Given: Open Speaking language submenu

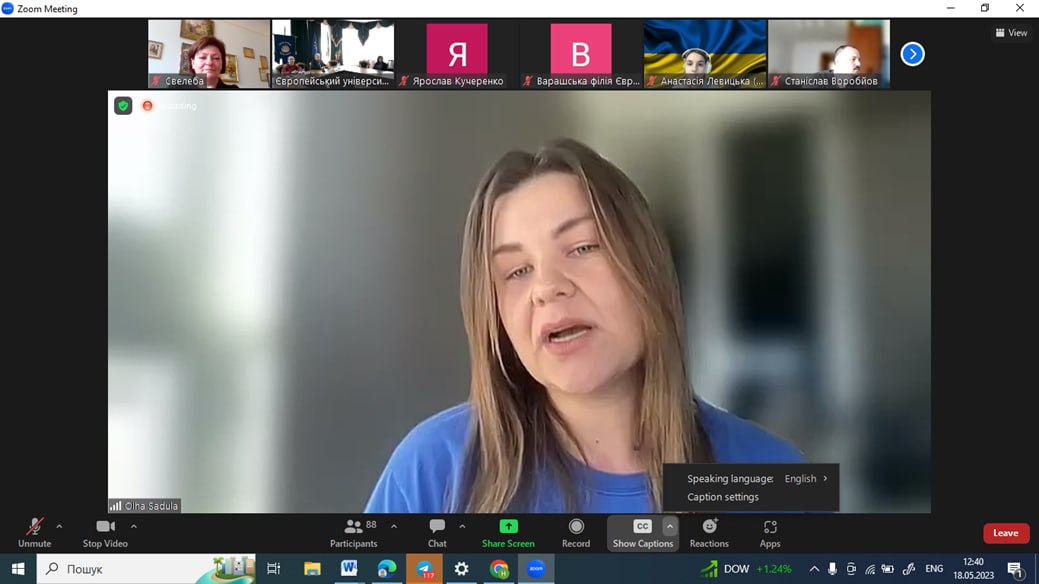Looking at the screenshot, I should [756, 479].
